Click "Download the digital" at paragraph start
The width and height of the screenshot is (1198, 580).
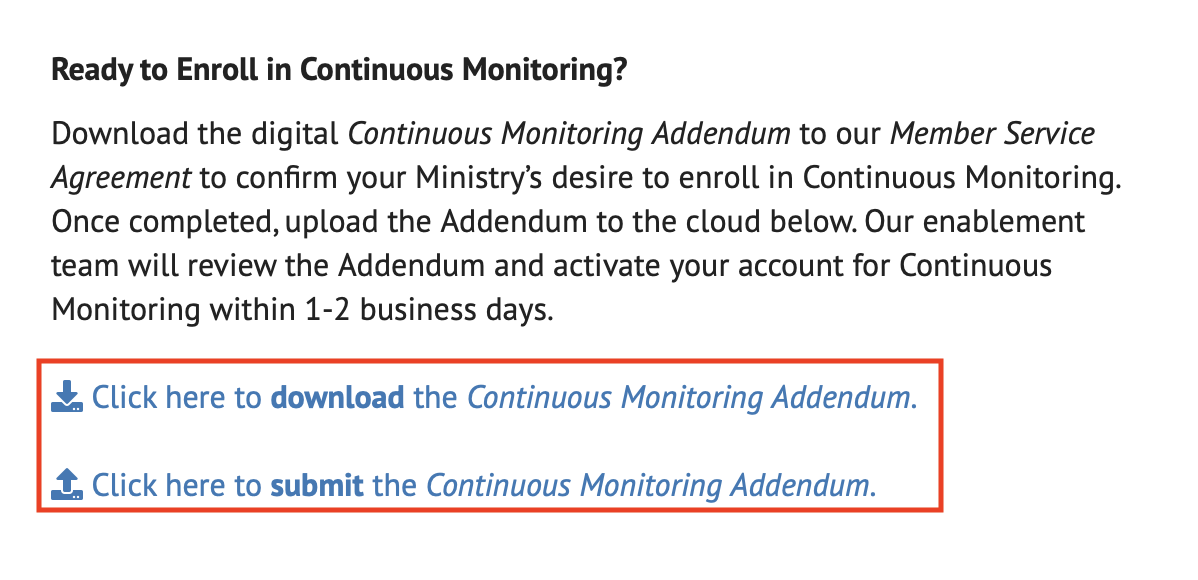tap(195, 133)
